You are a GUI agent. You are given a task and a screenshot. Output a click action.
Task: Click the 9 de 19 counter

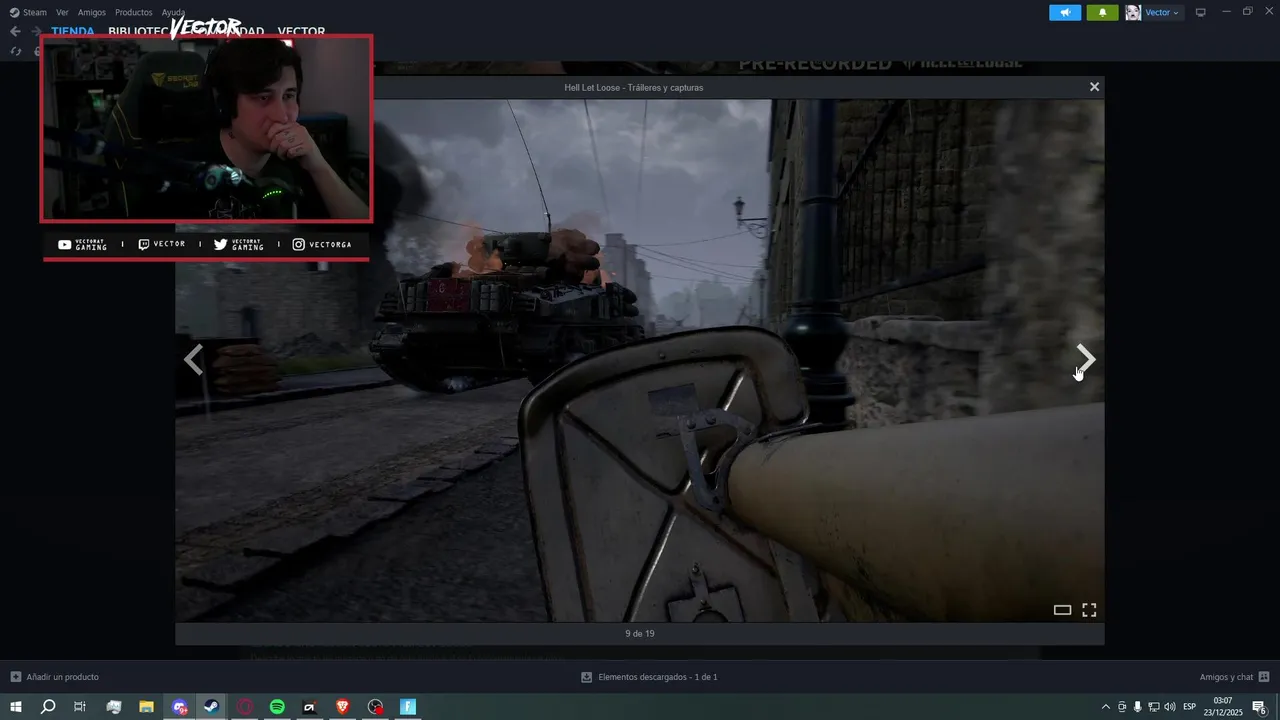click(640, 633)
